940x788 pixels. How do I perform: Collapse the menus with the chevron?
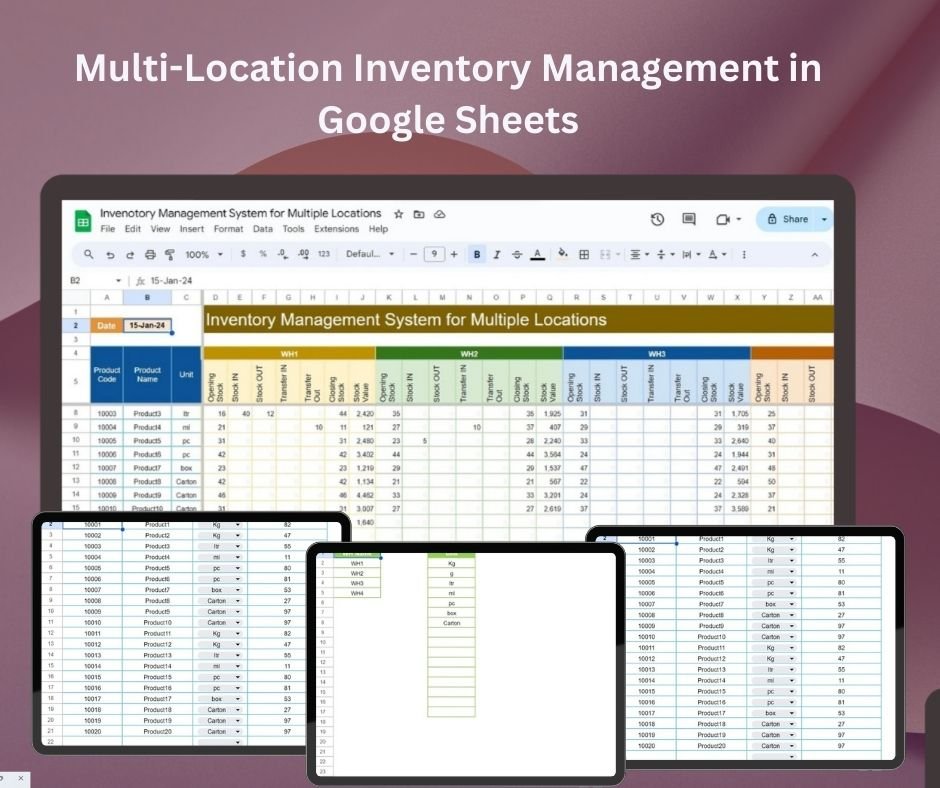814,254
